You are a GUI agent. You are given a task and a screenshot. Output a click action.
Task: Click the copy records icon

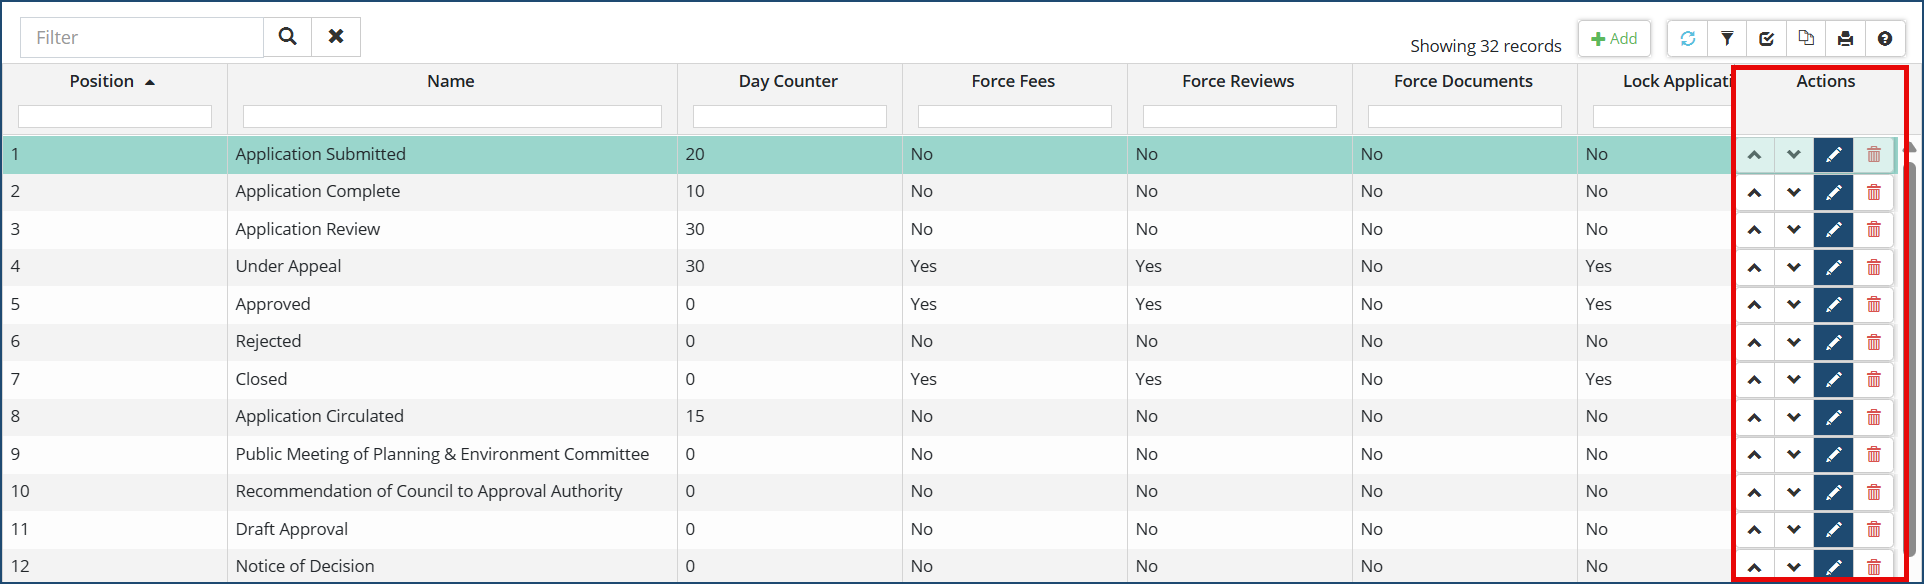1806,39
